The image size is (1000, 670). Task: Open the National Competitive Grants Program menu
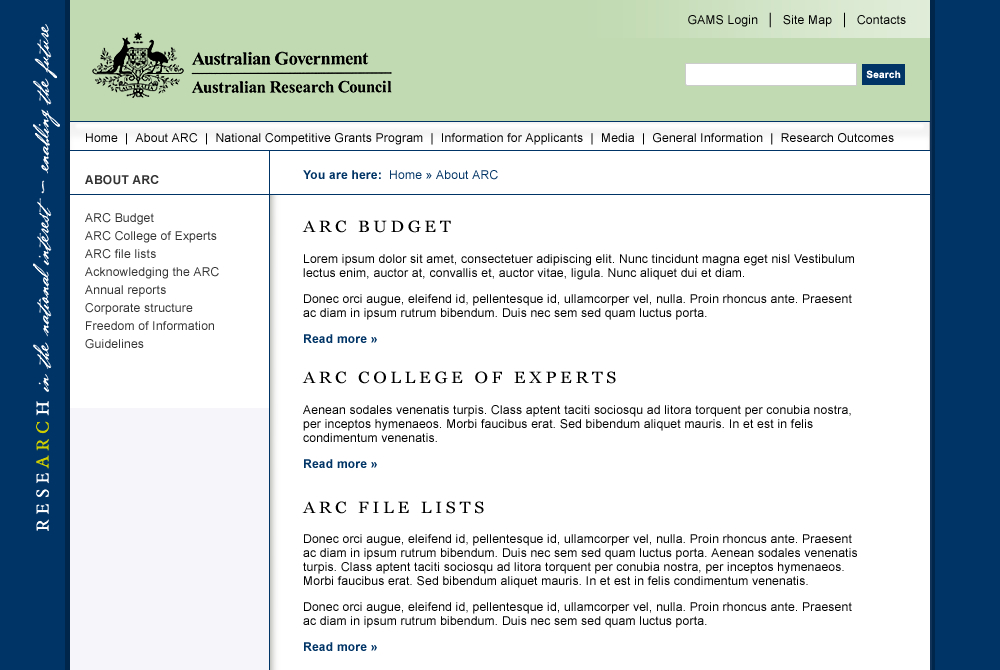[x=319, y=138]
